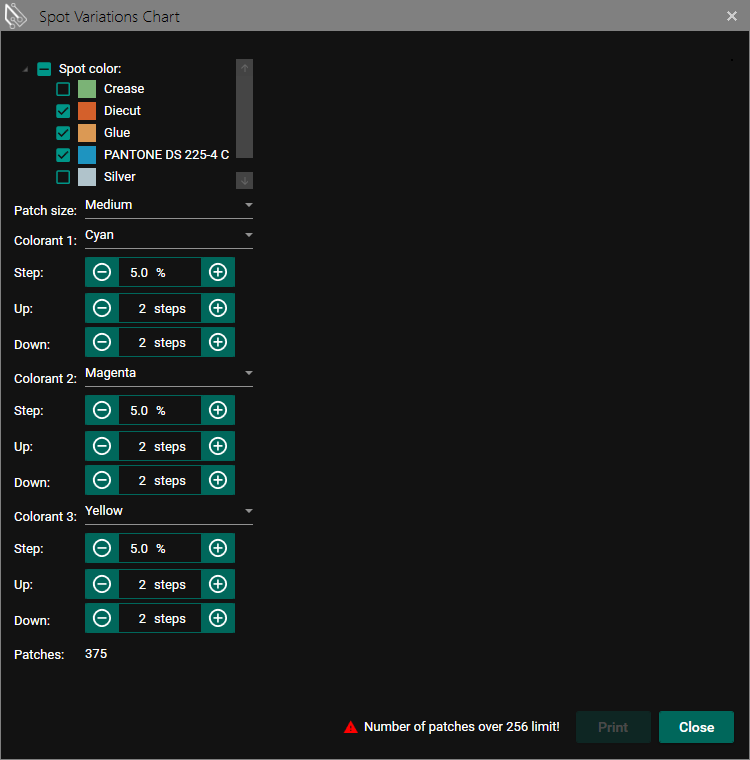
Task: Click the Close button
Action: click(x=696, y=727)
